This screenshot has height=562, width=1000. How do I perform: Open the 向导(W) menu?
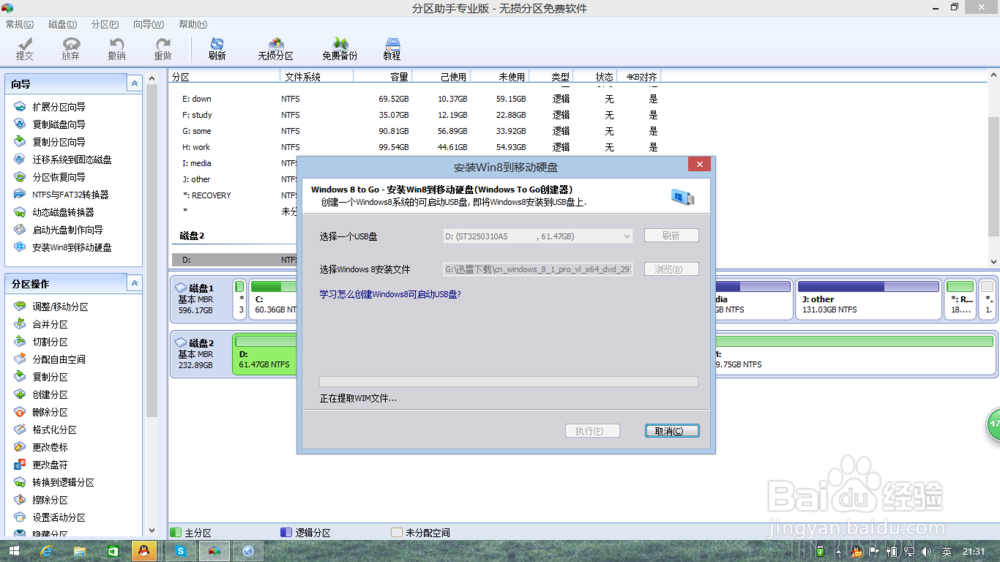pyautogui.click(x=148, y=24)
